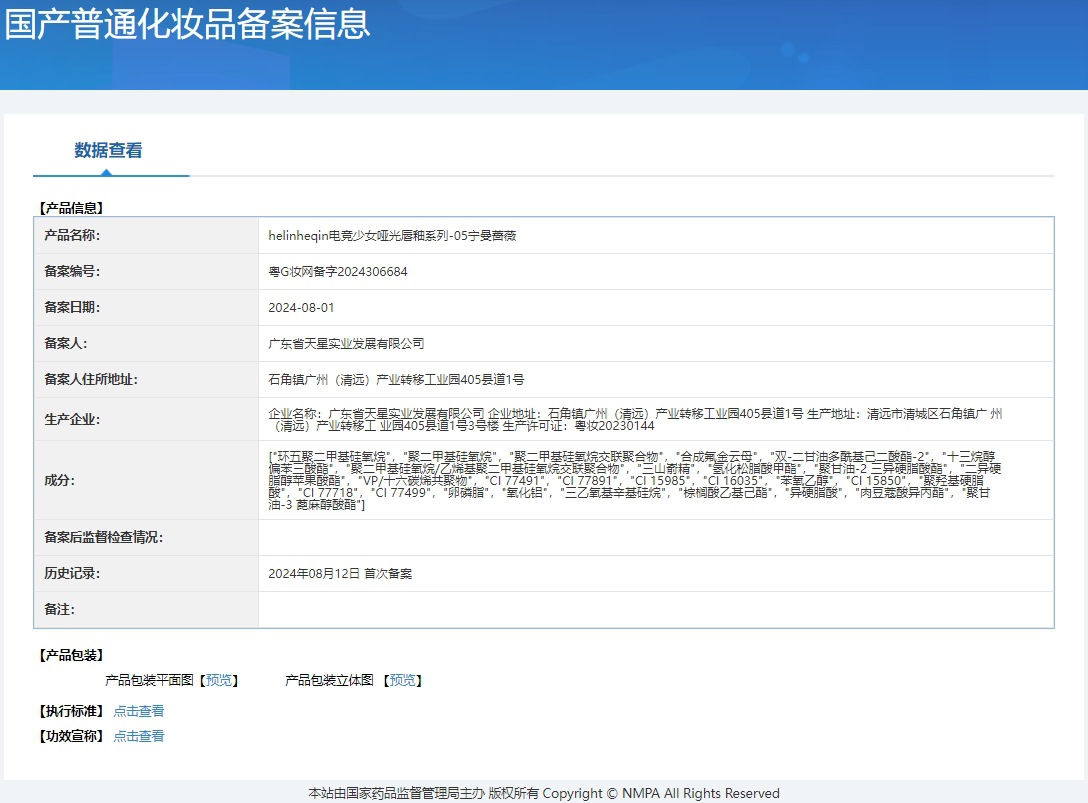The image size is (1088, 803).
Task: Click the 备案人 row label
Action: coord(66,344)
